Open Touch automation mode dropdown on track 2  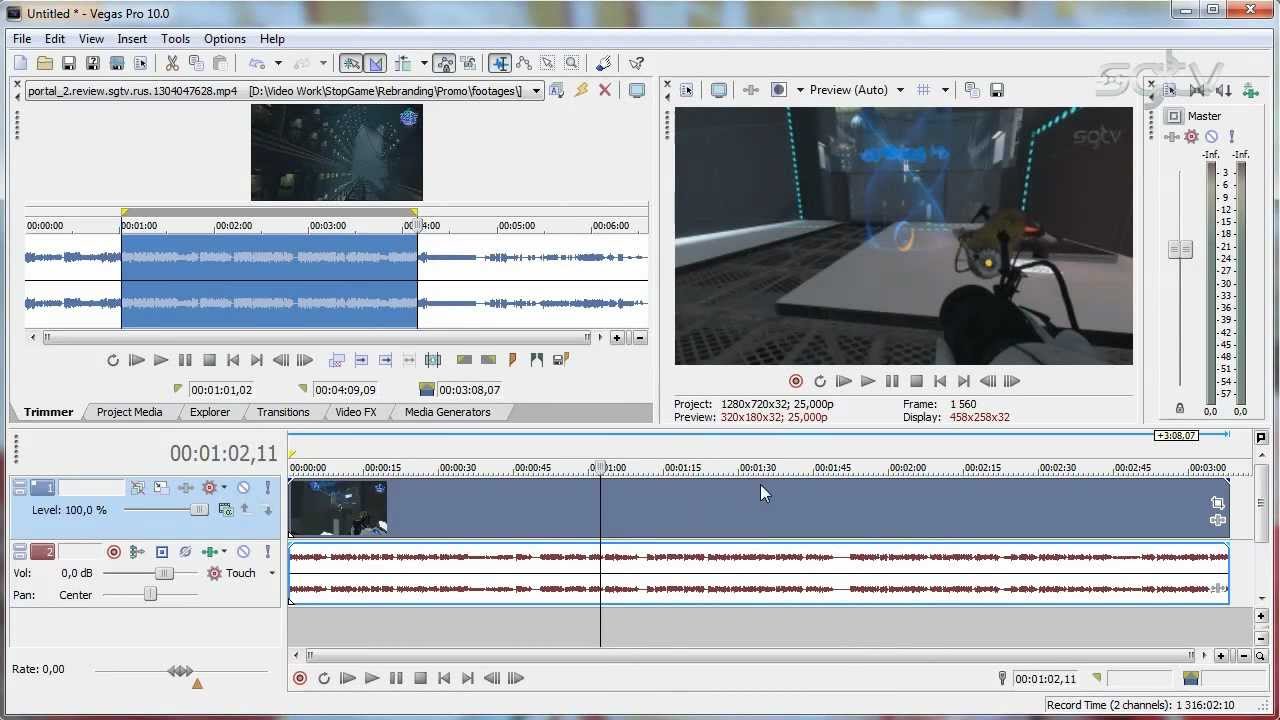coord(271,573)
